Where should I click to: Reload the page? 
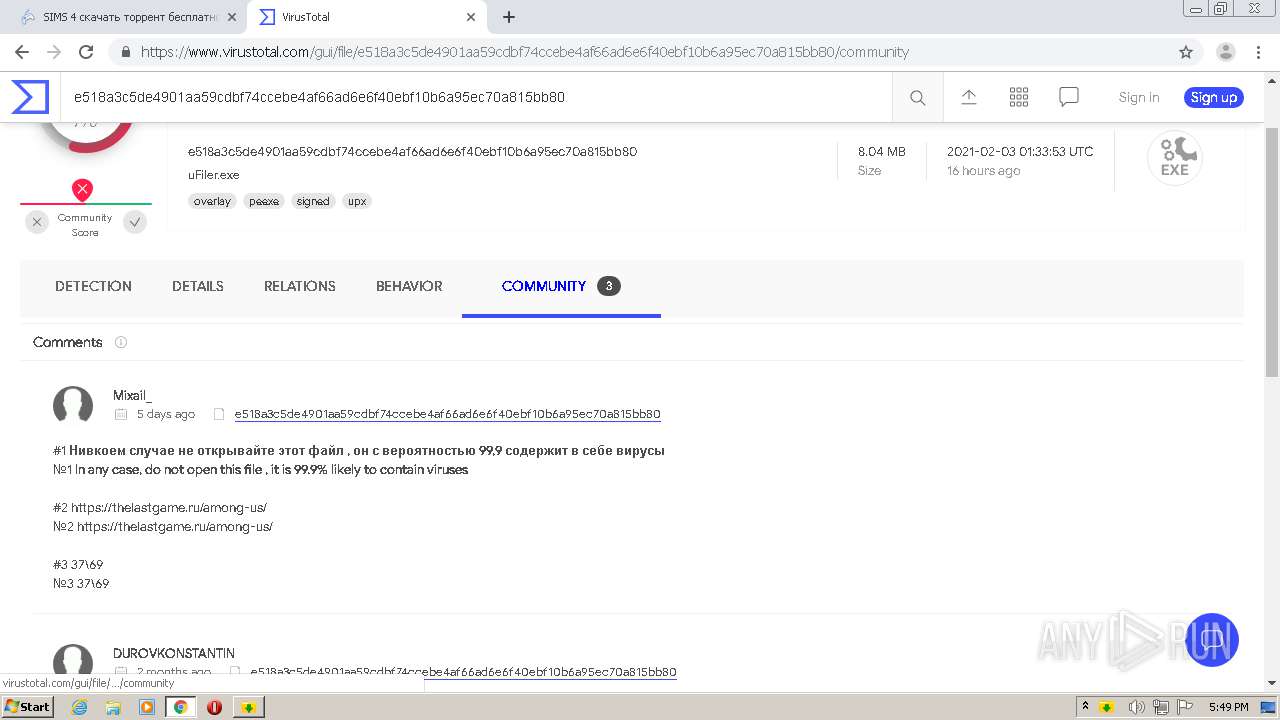click(86, 52)
